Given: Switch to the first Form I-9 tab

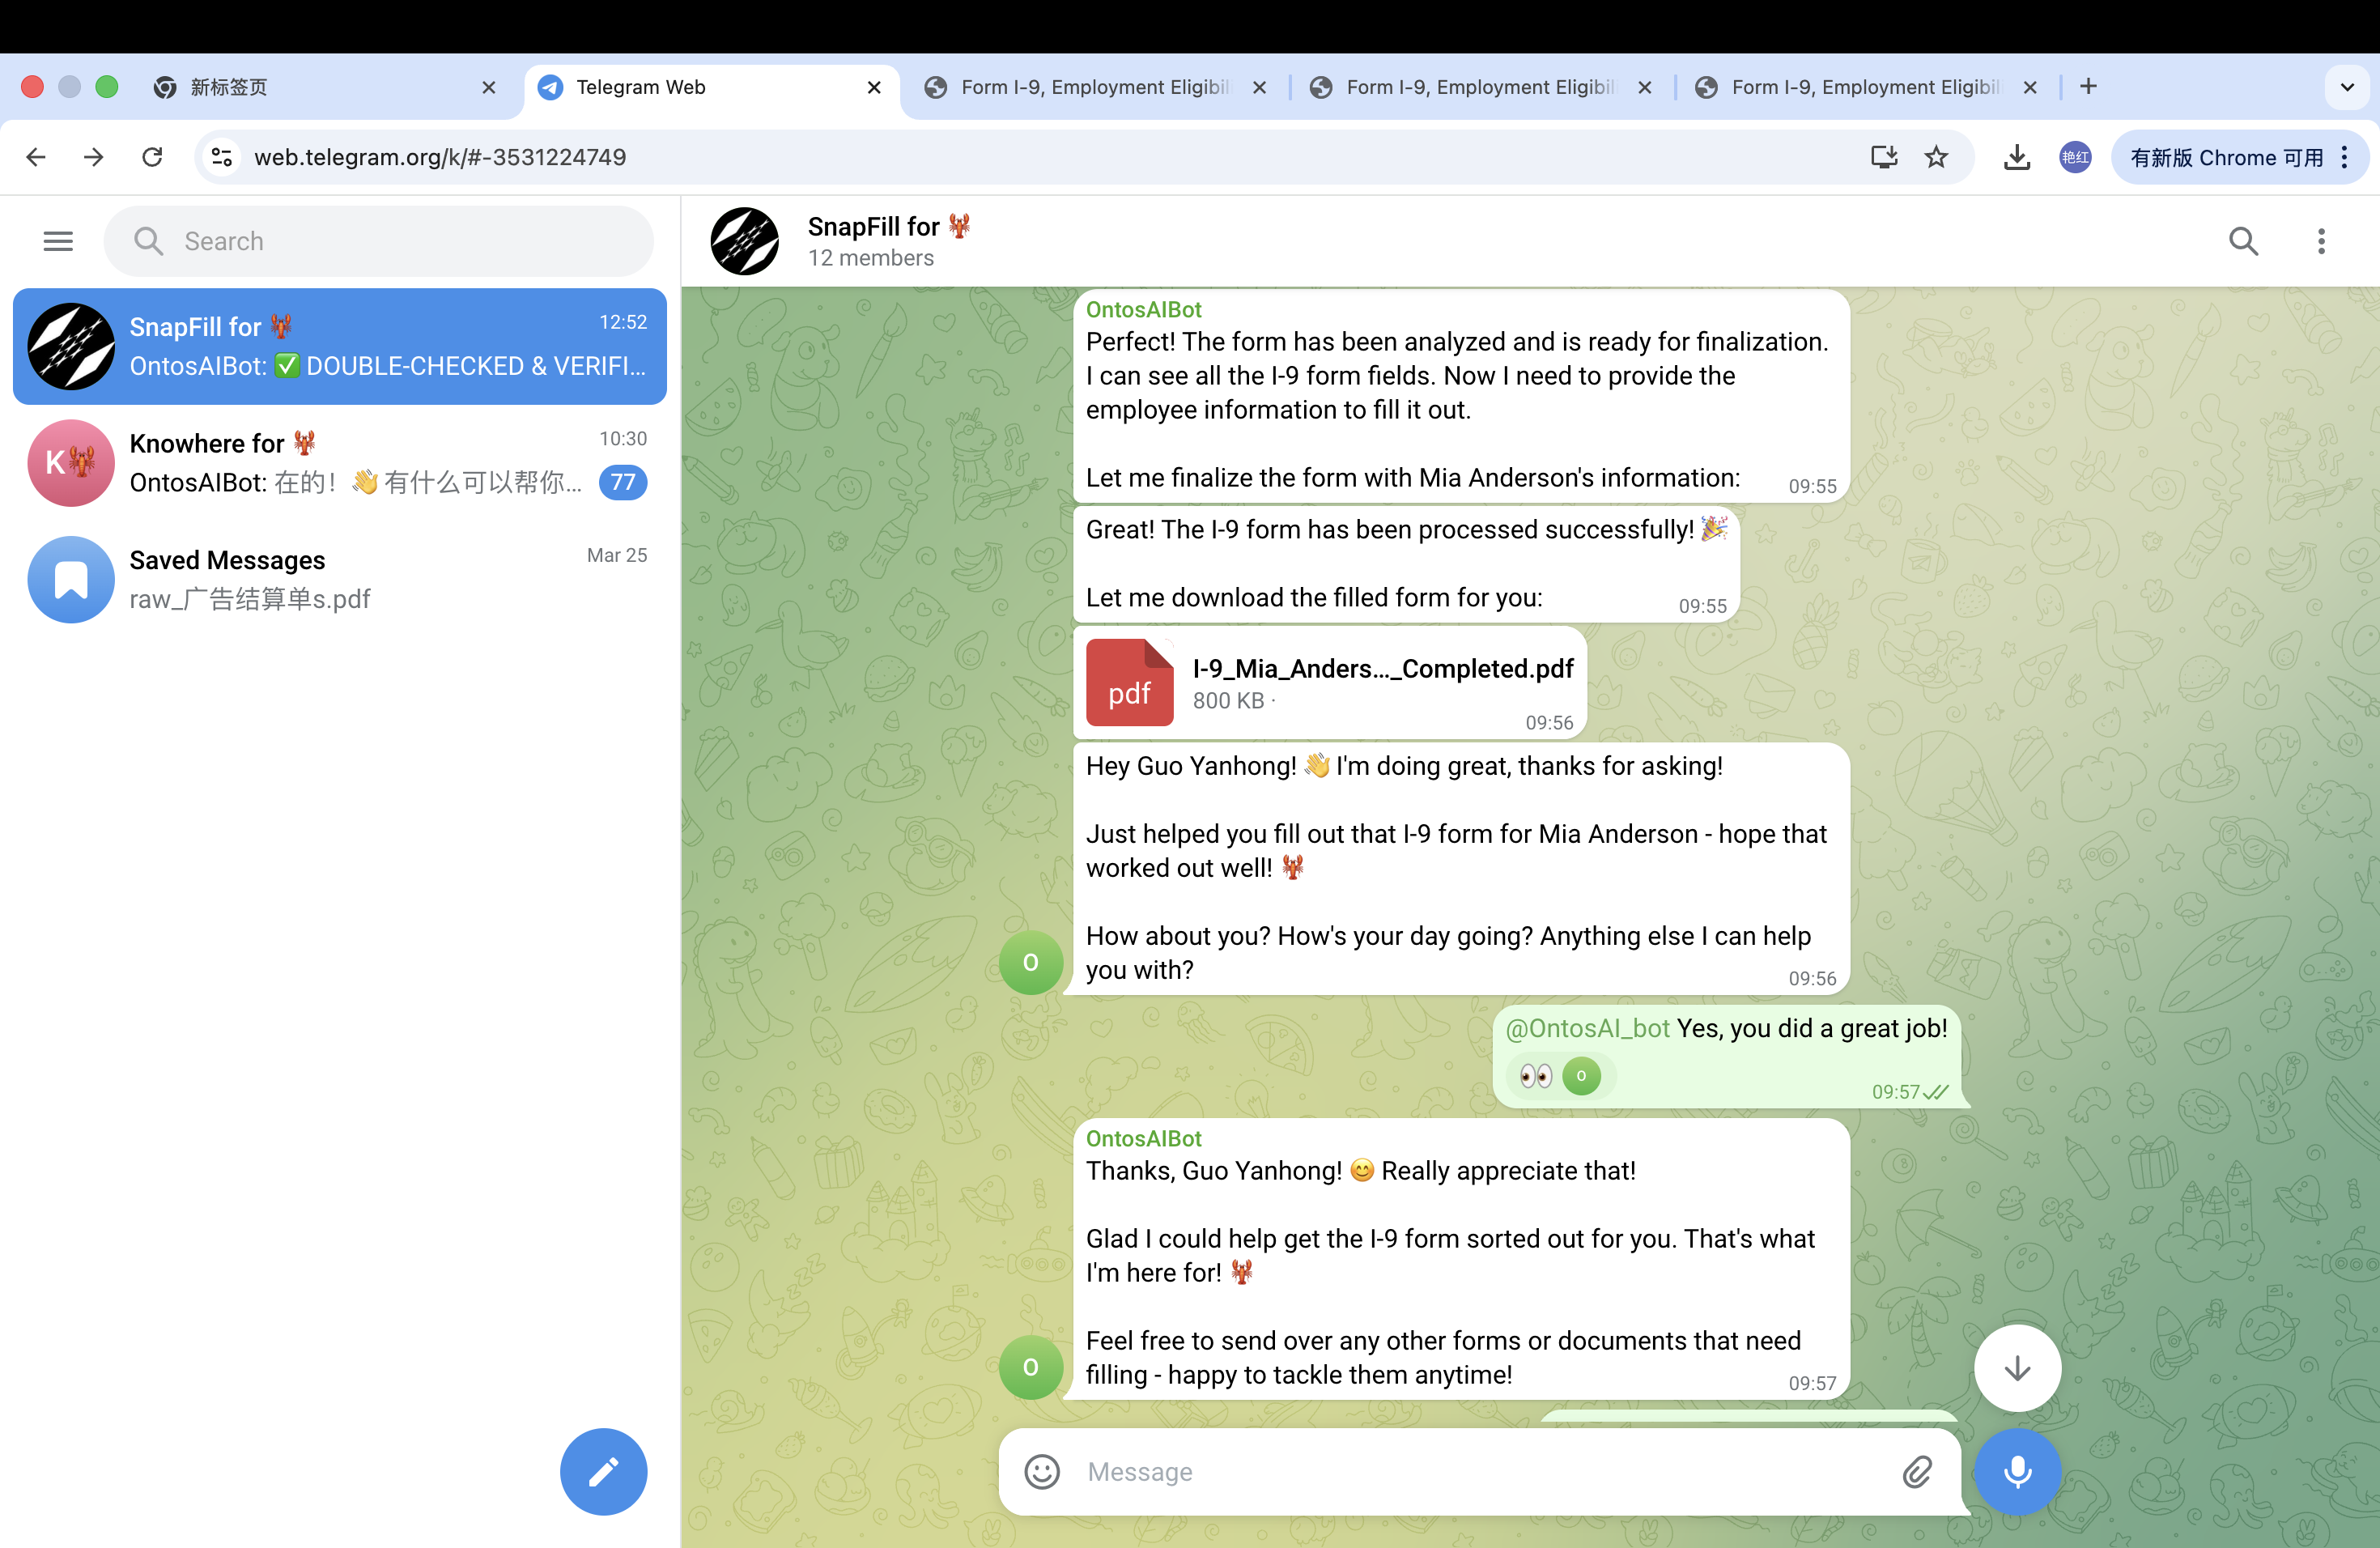Looking at the screenshot, I should click(1093, 87).
